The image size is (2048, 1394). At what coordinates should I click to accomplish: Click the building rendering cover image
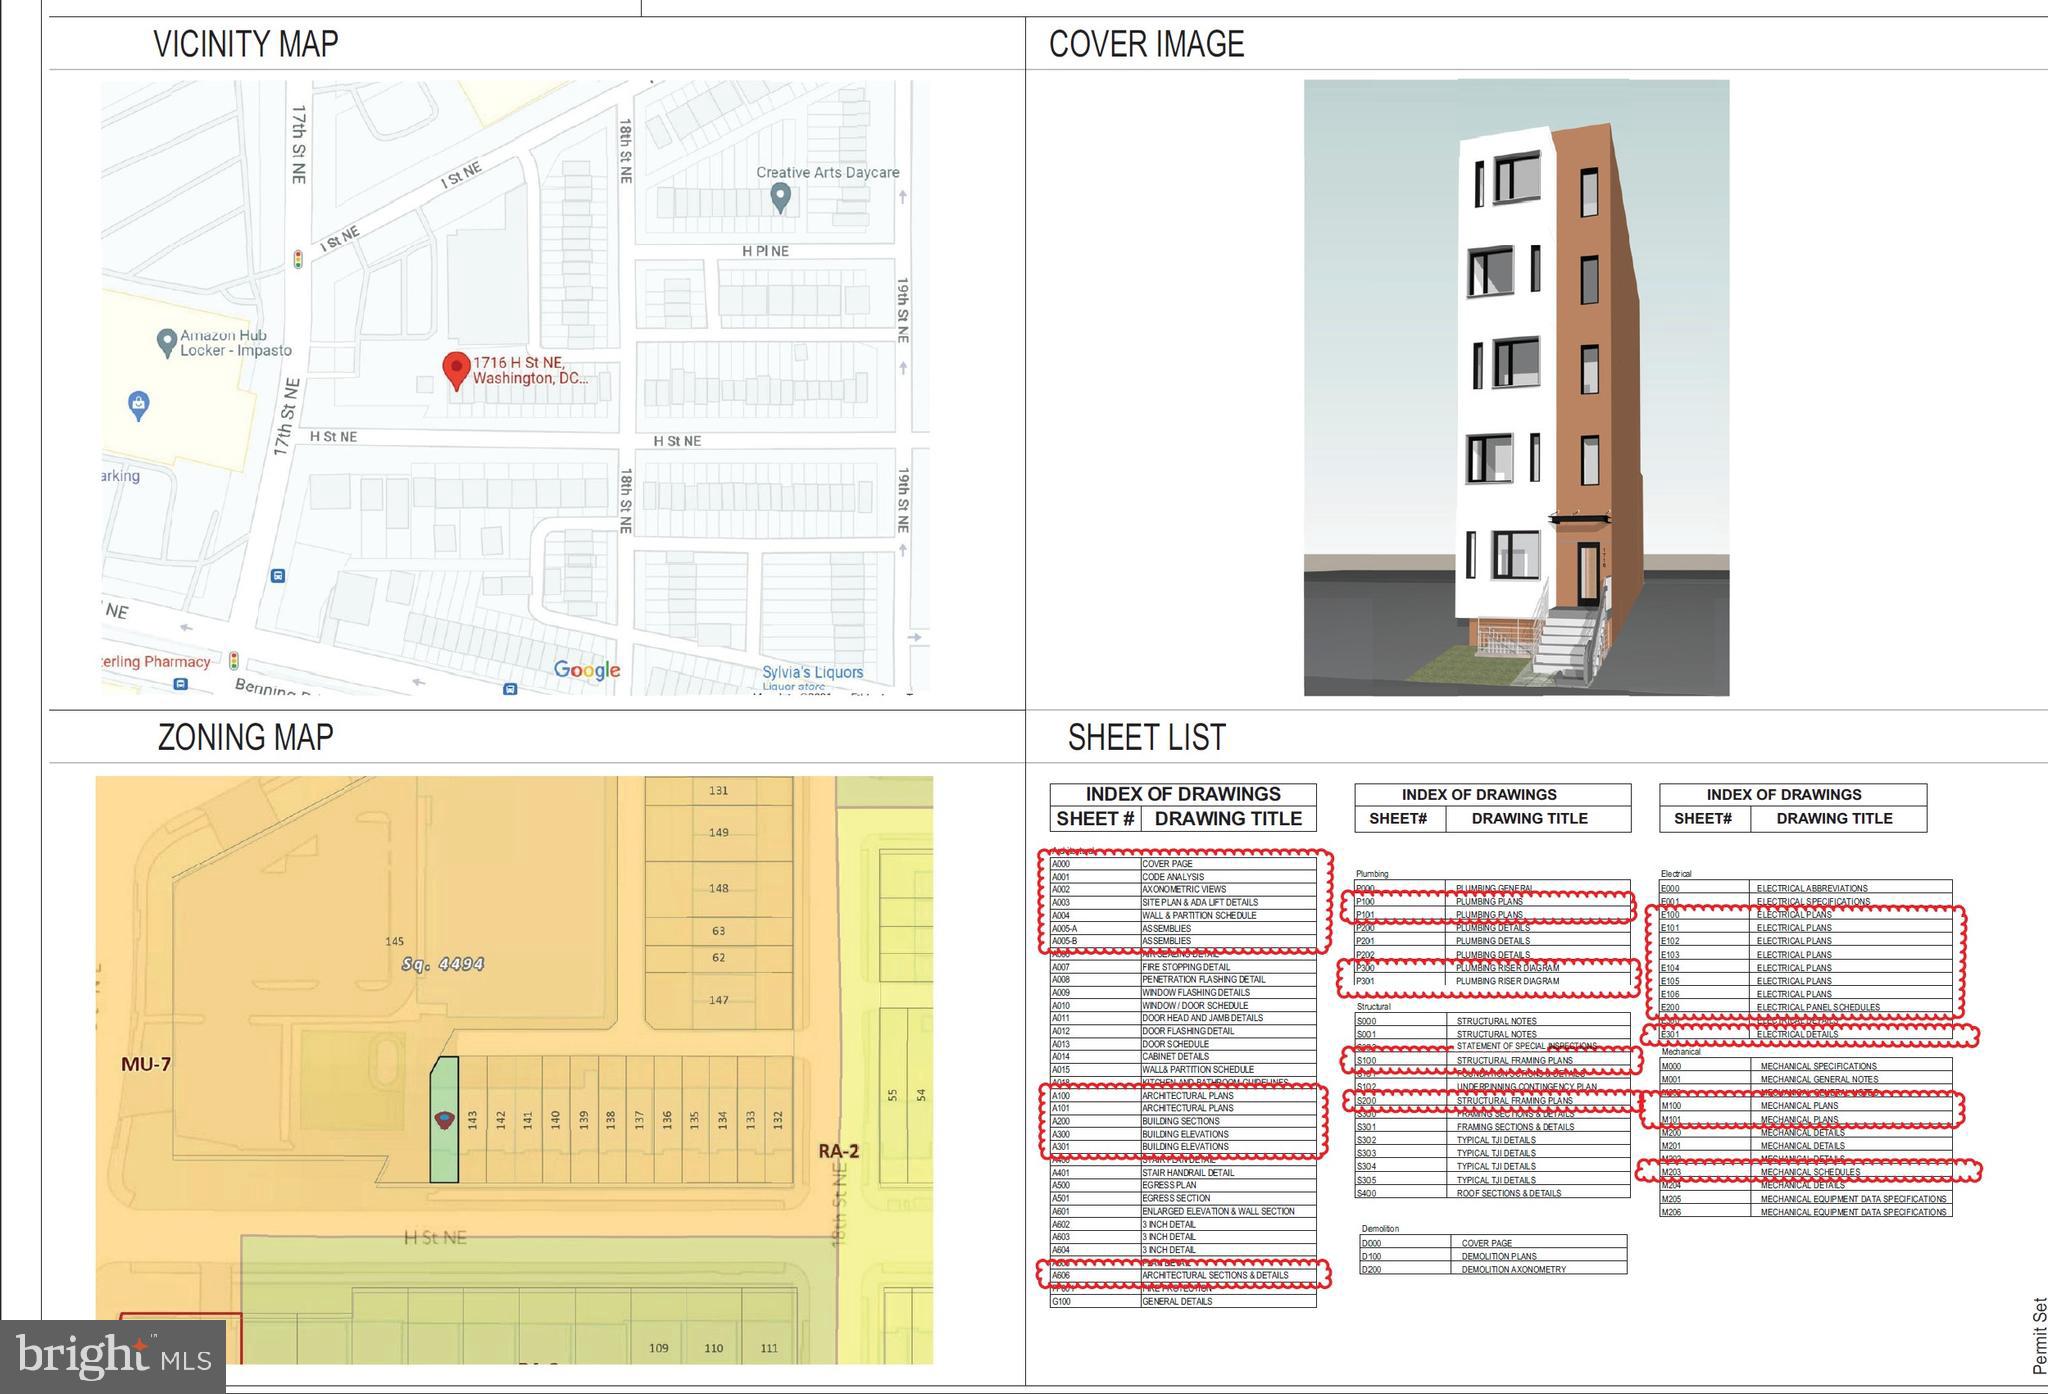[1516, 388]
